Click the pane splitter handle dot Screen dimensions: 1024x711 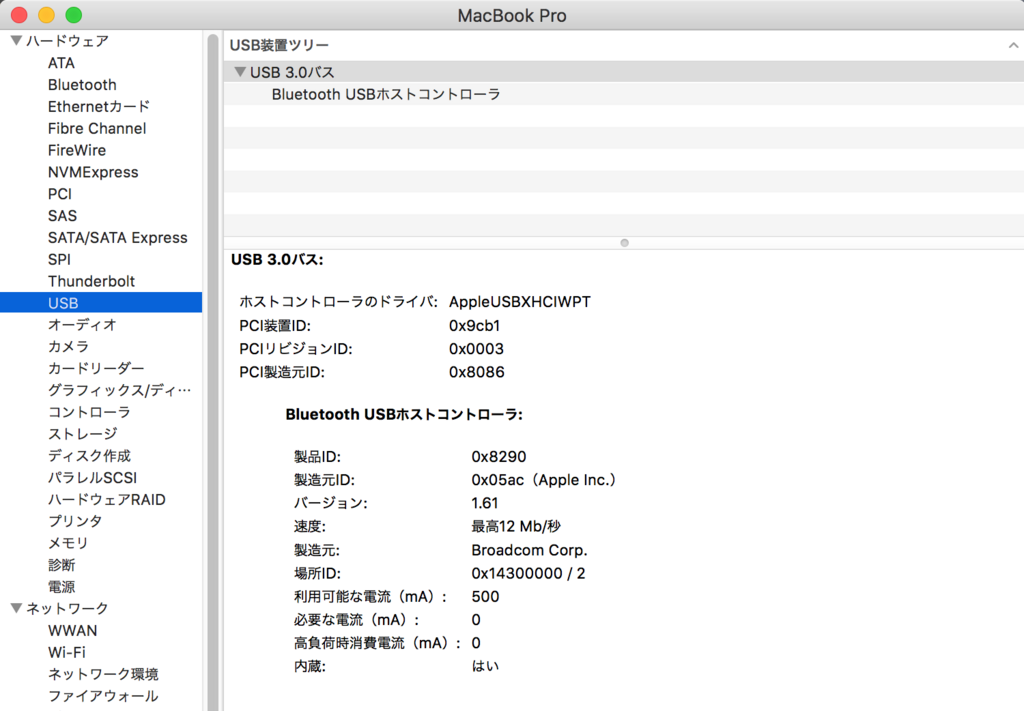tap(624, 243)
